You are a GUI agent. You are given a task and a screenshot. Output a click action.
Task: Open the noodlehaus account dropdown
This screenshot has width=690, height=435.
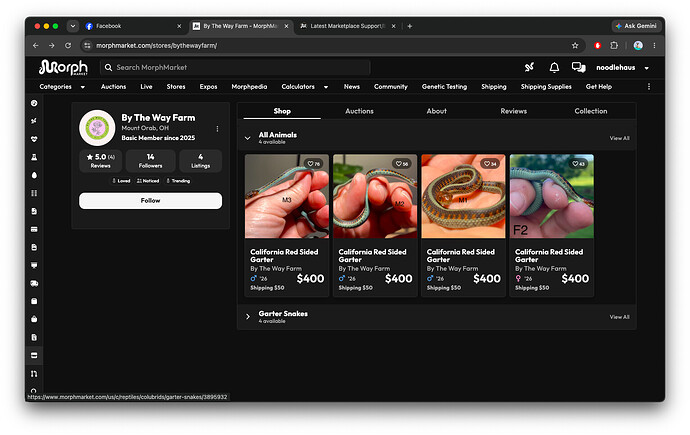click(x=622, y=68)
